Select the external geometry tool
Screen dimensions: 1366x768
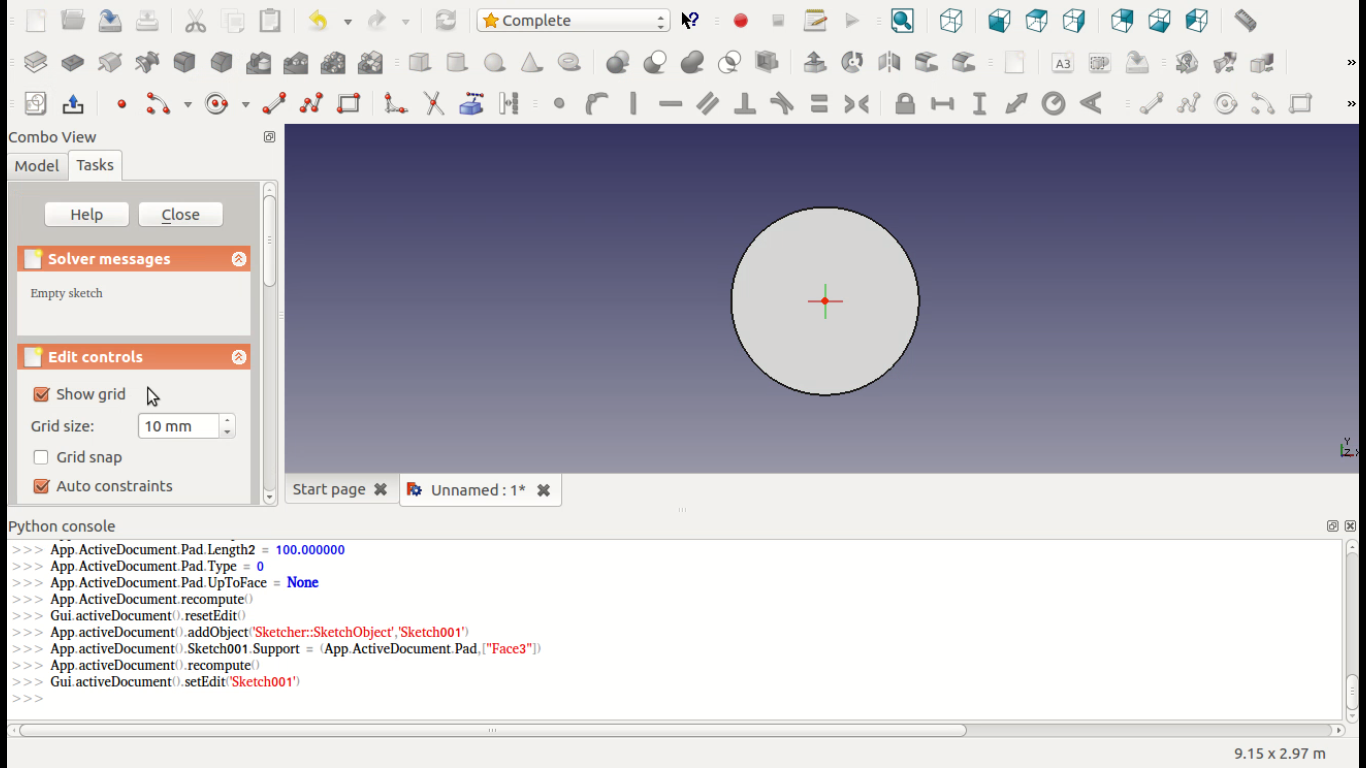[471, 104]
